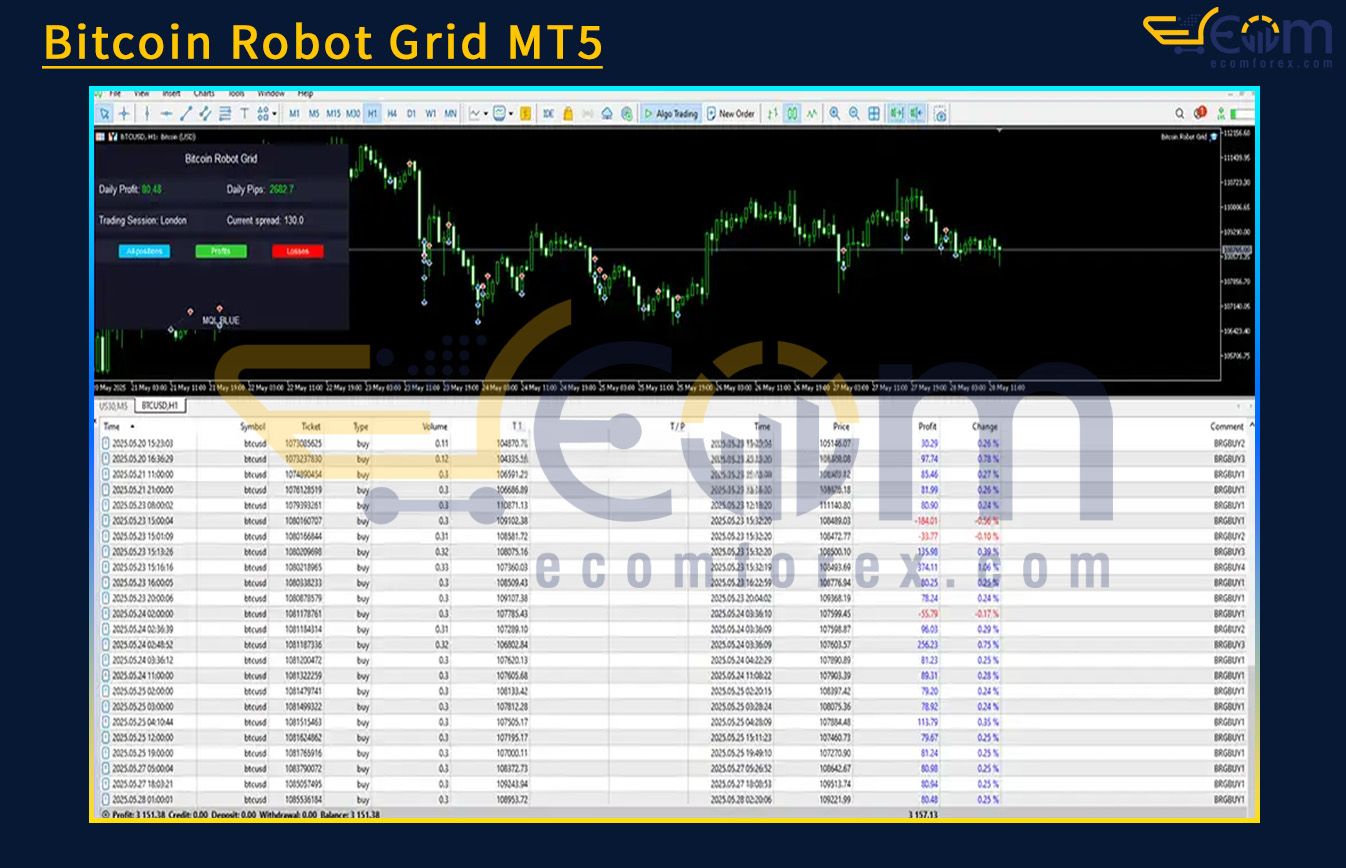The width and height of the screenshot is (1346, 868).
Task: Zoom in on the chart
Action: [835, 114]
